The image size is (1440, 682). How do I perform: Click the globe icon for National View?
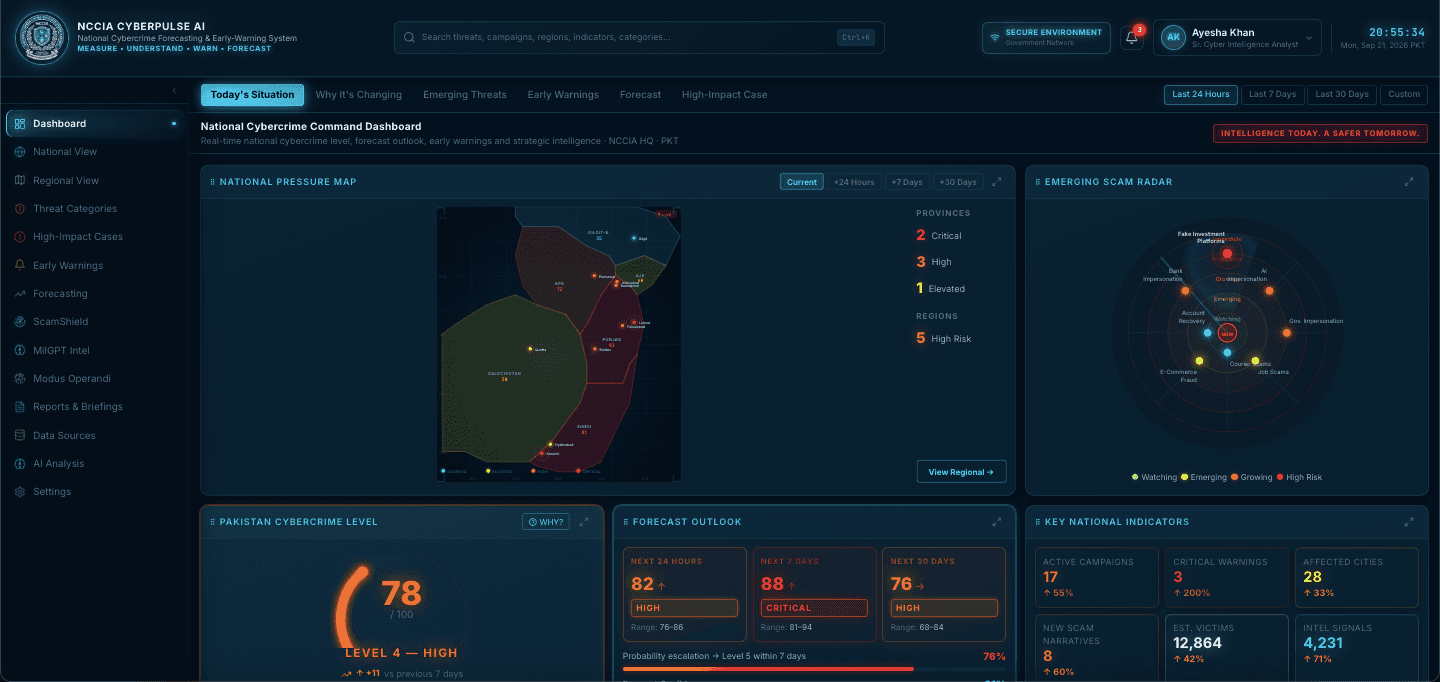coord(20,152)
